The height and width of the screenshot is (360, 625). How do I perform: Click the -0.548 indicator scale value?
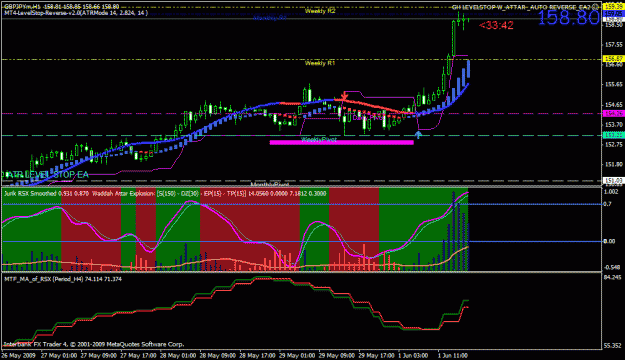[x=612, y=267]
